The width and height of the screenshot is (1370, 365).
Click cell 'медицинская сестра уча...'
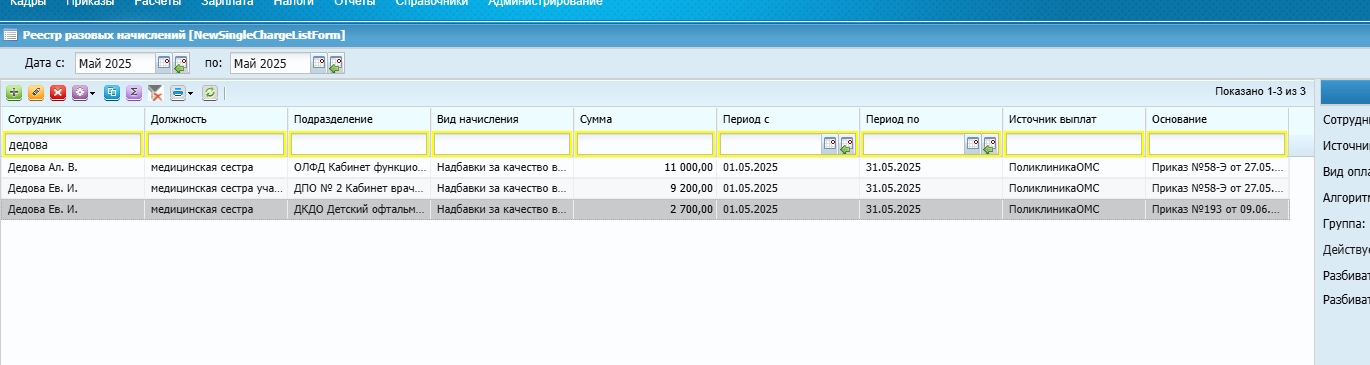tap(216, 188)
